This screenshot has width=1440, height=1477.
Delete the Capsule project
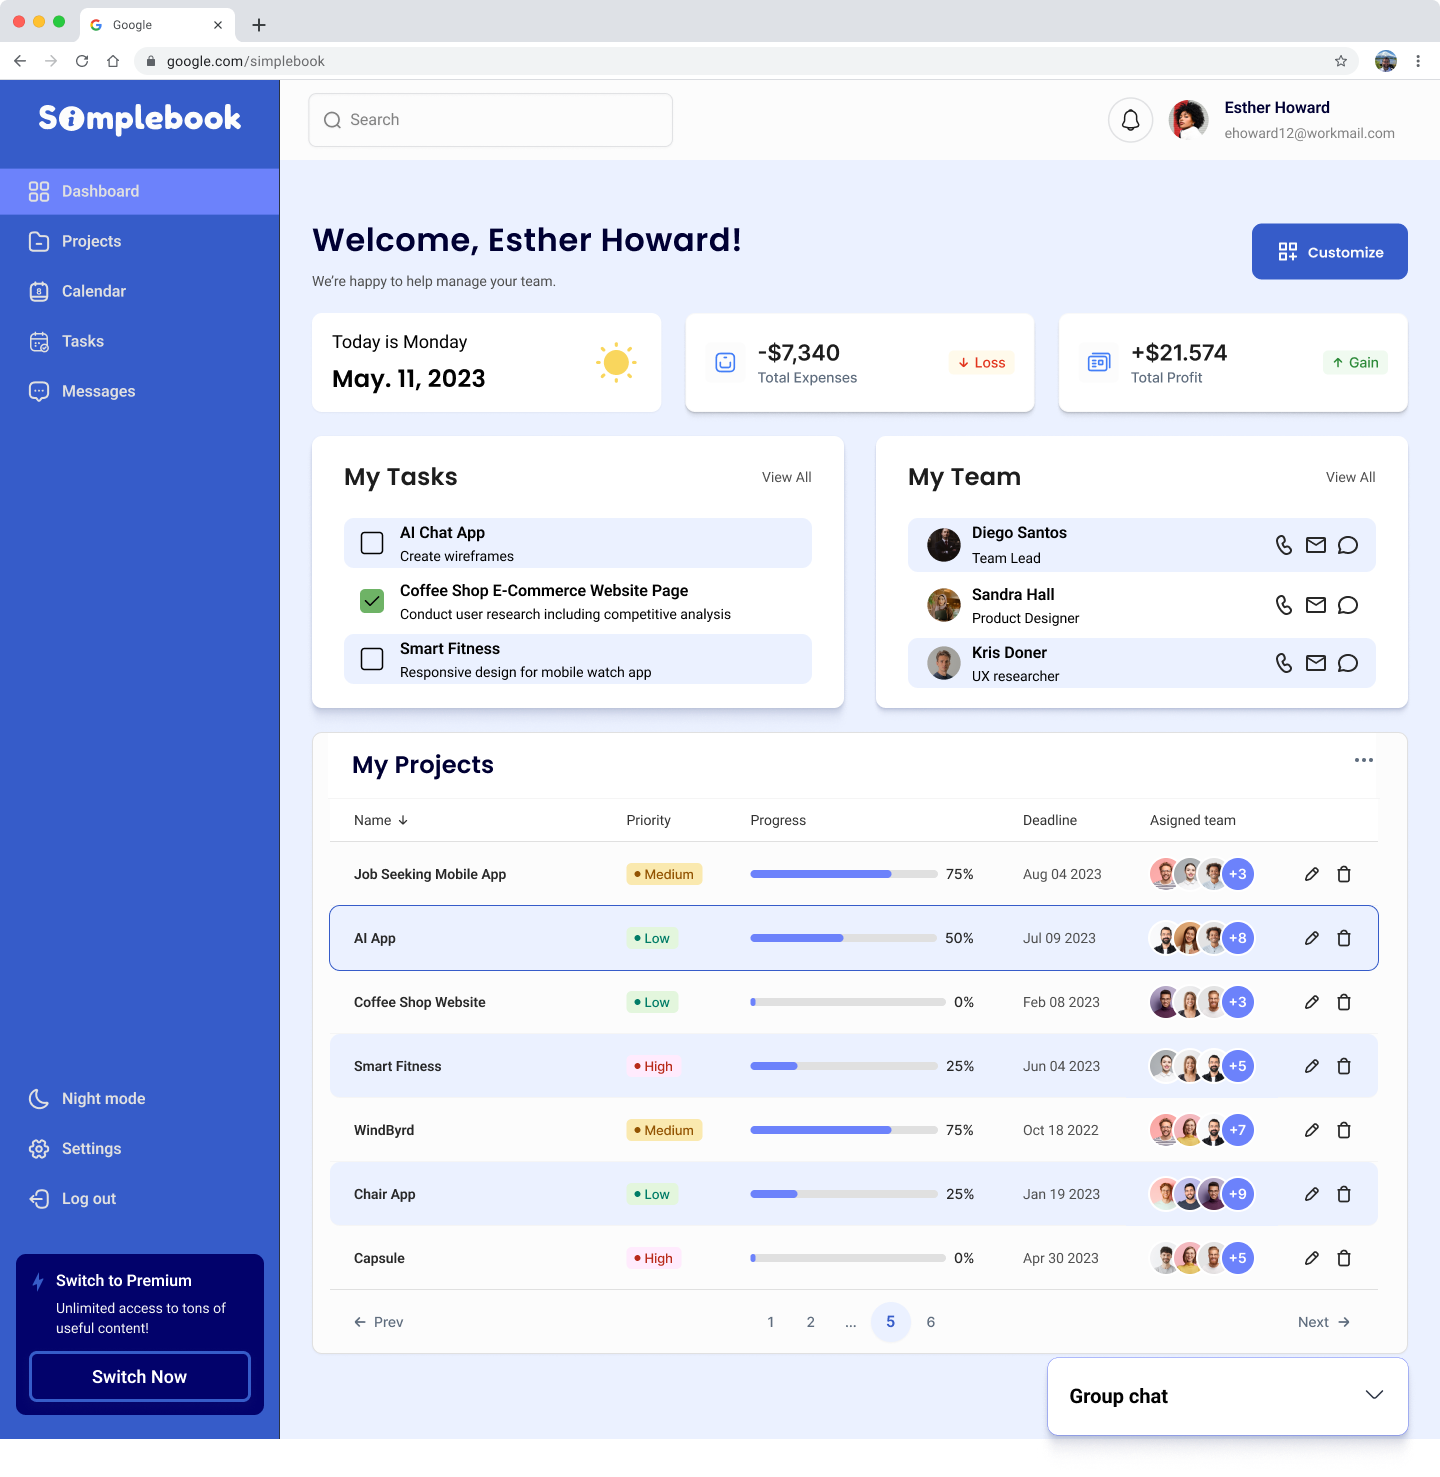(x=1344, y=1258)
